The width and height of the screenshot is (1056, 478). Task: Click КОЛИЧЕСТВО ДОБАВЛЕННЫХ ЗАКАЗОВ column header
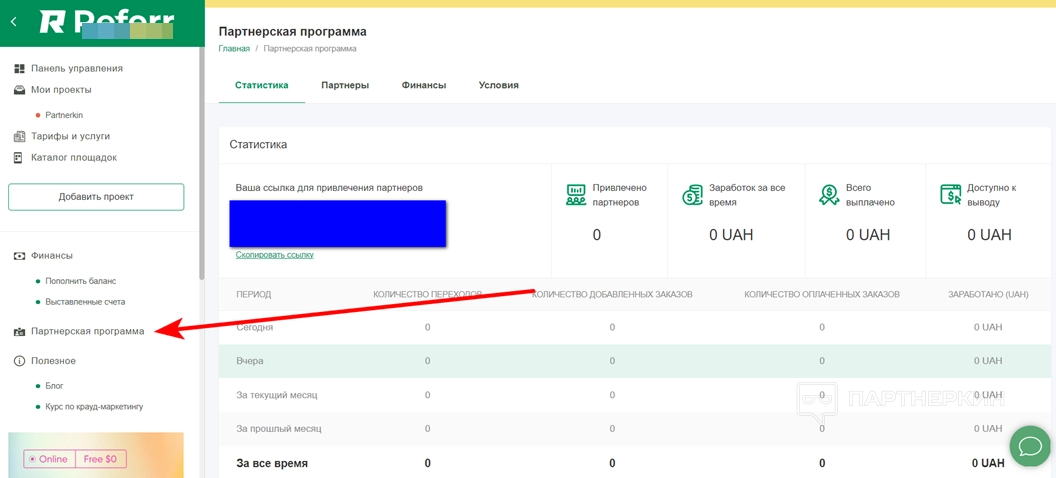pyautogui.click(x=612, y=294)
